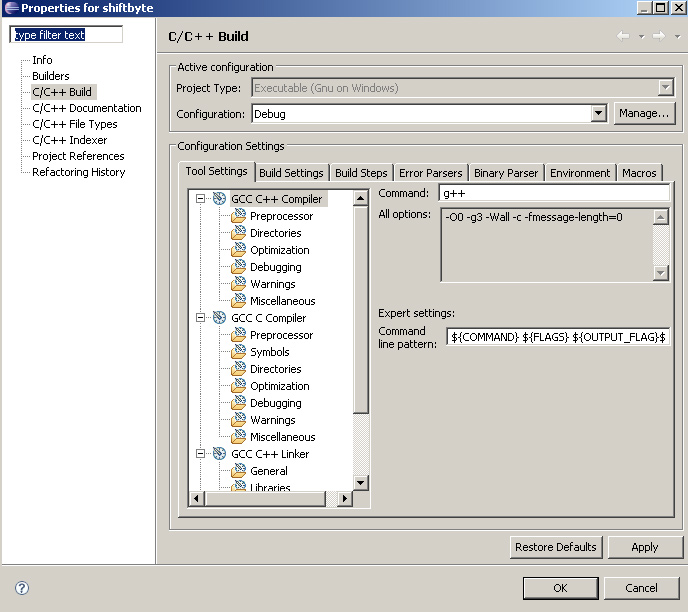Click the Command input field with g++
The image size is (688, 612).
(553, 193)
